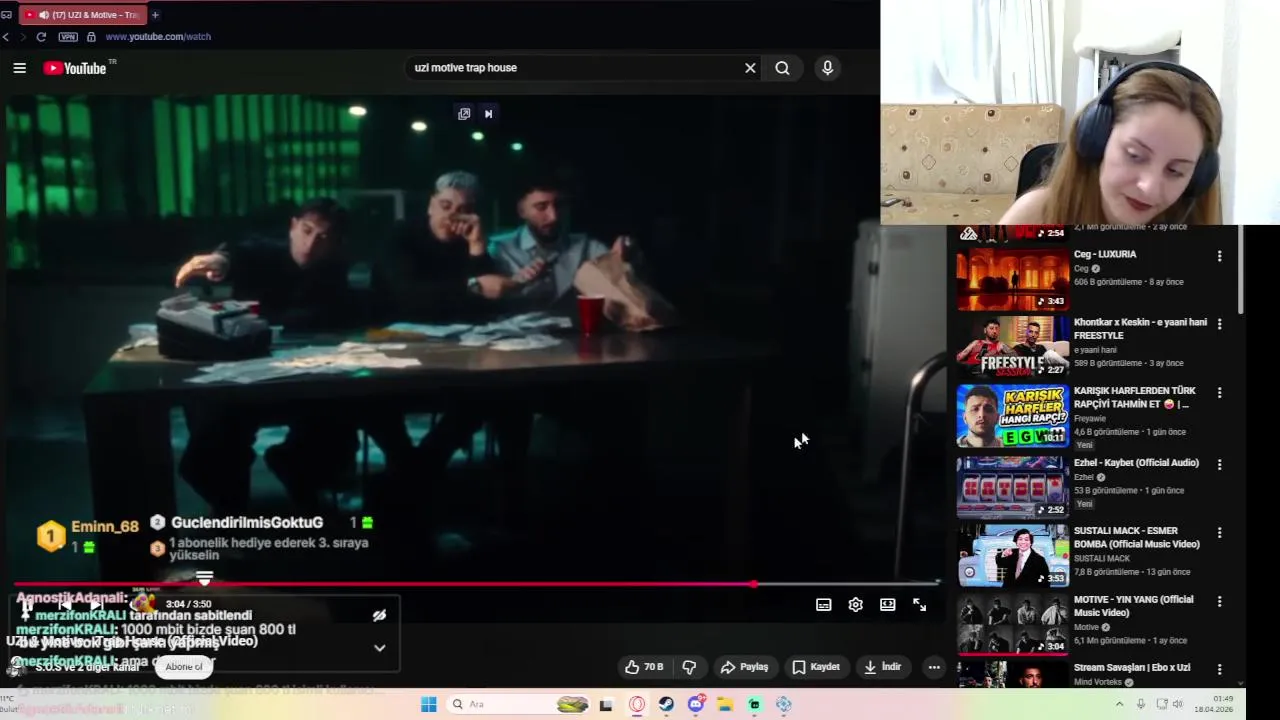Enter fullscreen mode
This screenshot has height=720, width=1280.
click(920, 605)
